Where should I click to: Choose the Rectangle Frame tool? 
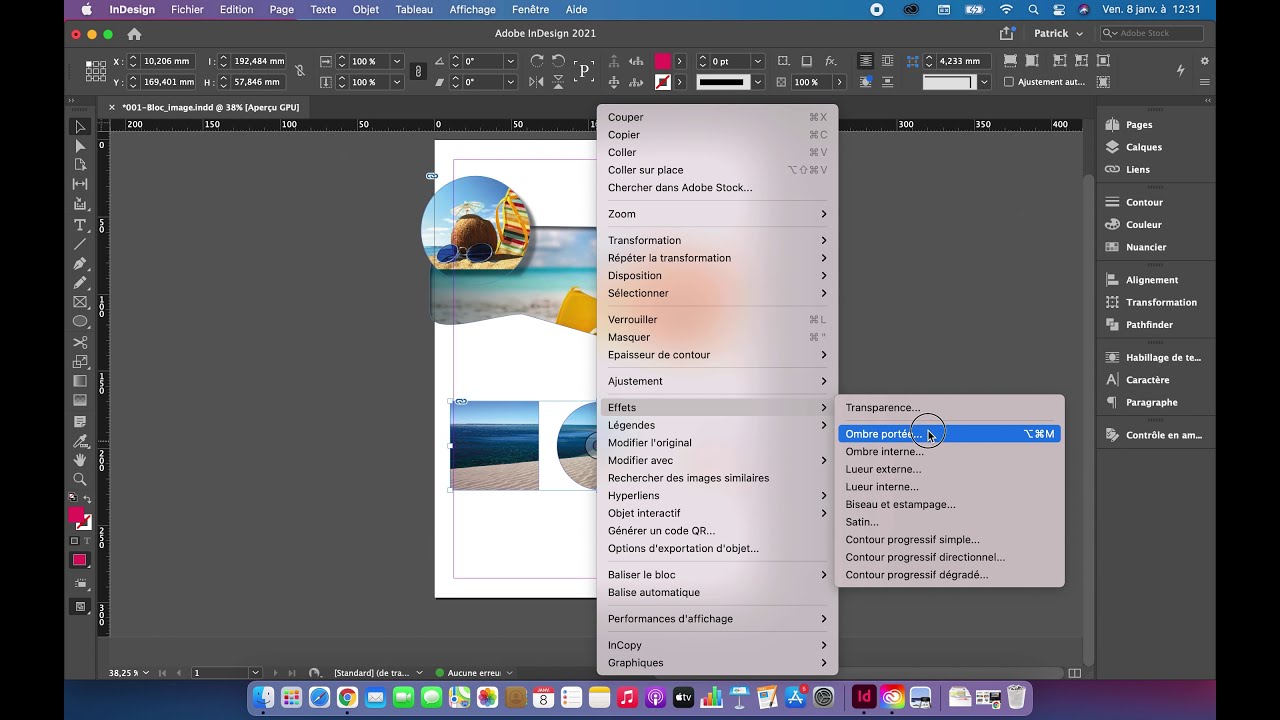(x=80, y=302)
